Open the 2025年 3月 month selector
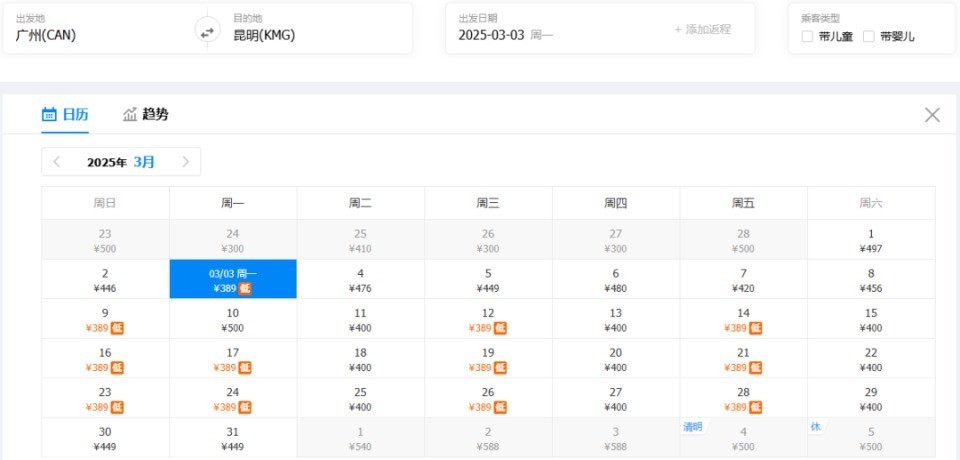This screenshot has width=960, height=460. coord(121,162)
